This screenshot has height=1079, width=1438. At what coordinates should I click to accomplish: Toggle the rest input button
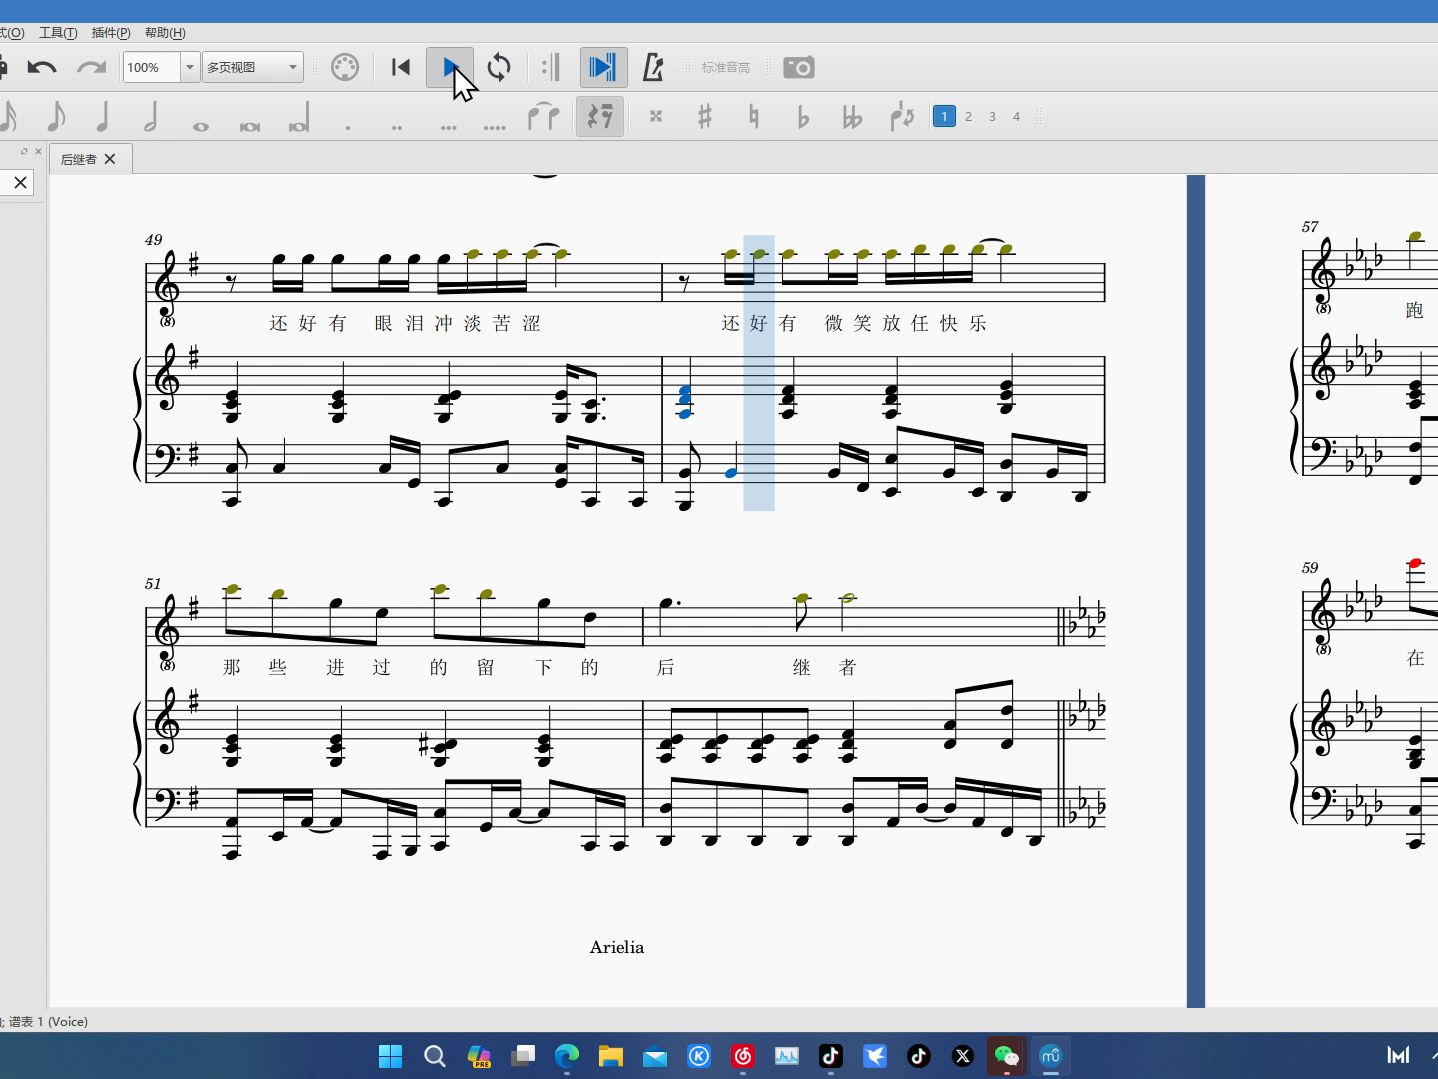[x=600, y=117]
